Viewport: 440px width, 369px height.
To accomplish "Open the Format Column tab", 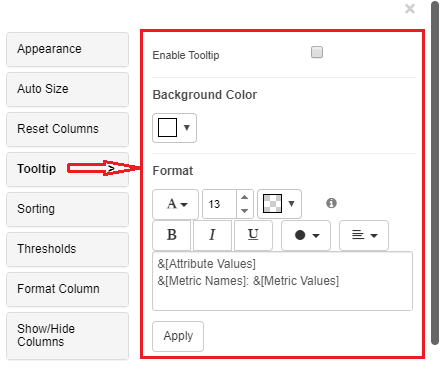I will tap(67, 289).
